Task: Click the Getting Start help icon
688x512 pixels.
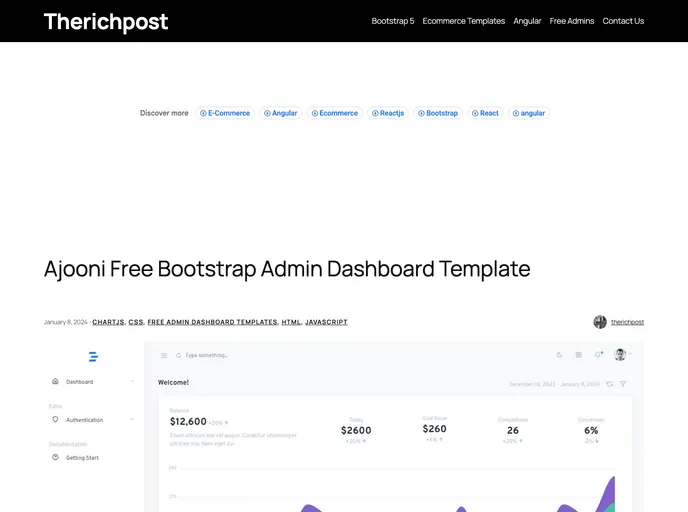Action: tap(56, 457)
